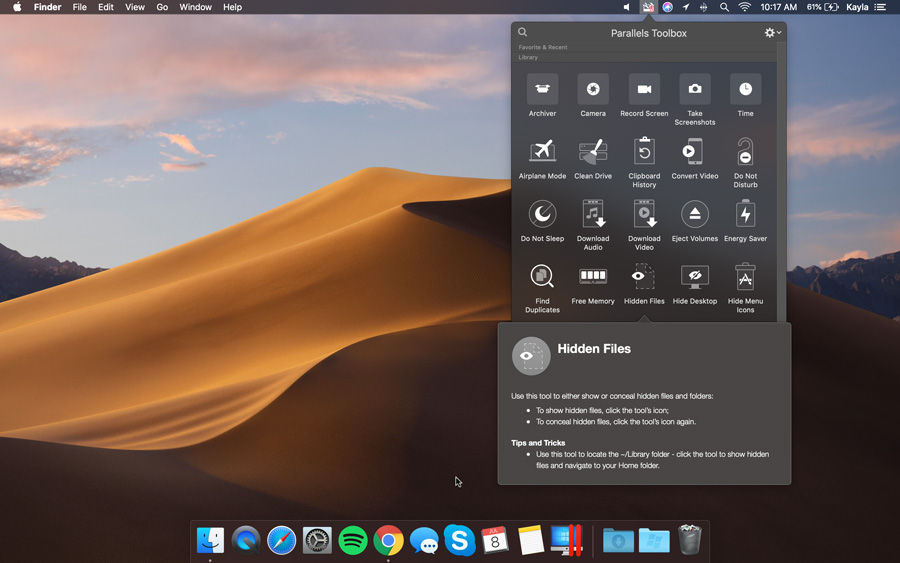Open the Trash in the Dock
Image resolution: width=900 pixels, height=563 pixels.
point(689,539)
